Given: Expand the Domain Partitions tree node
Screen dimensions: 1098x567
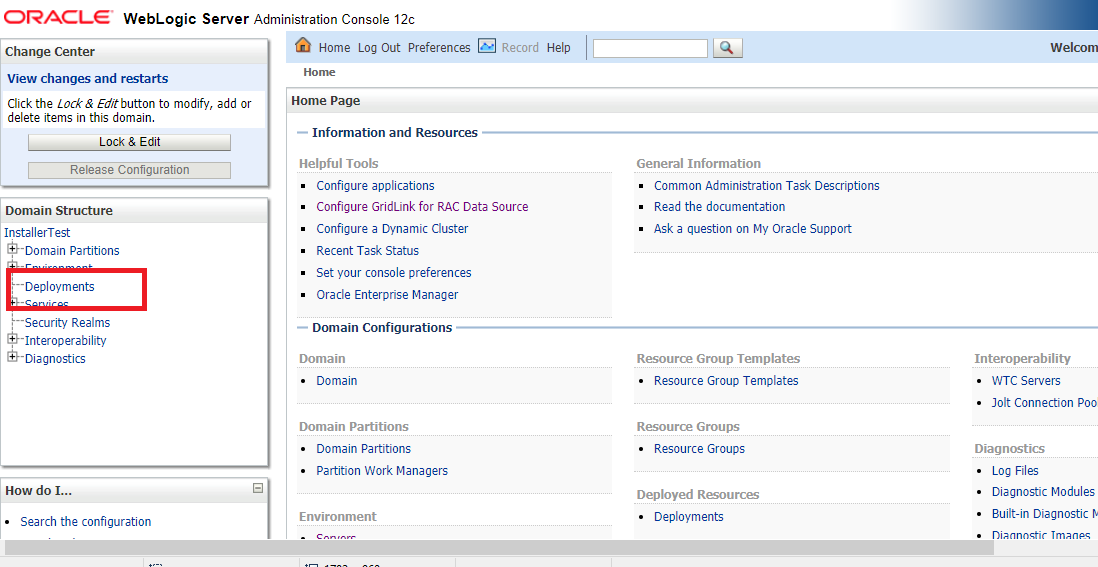Looking at the screenshot, I should pos(12,248).
